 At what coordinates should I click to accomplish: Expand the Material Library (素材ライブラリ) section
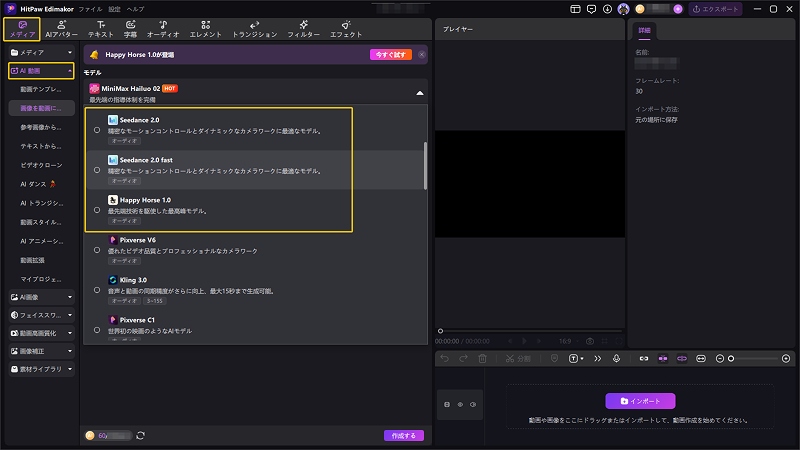pyautogui.click(x=41, y=369)
